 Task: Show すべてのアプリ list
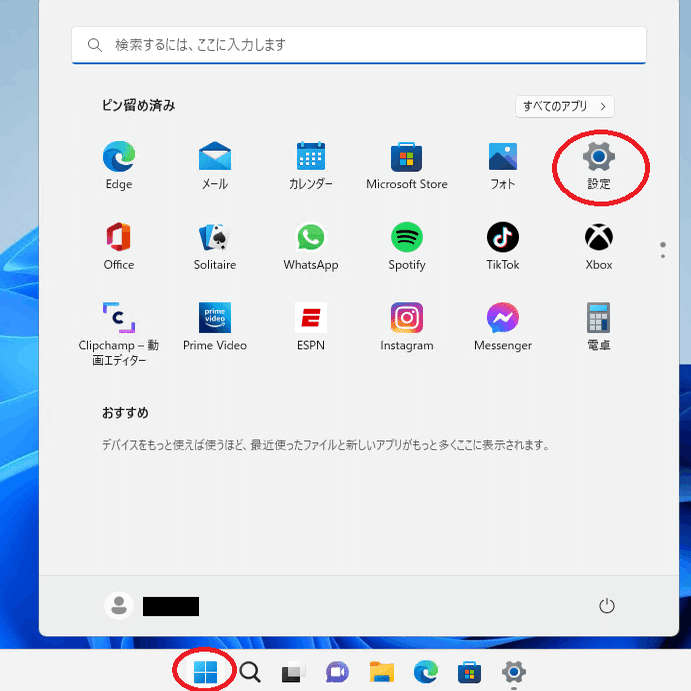tap(565, 106)
